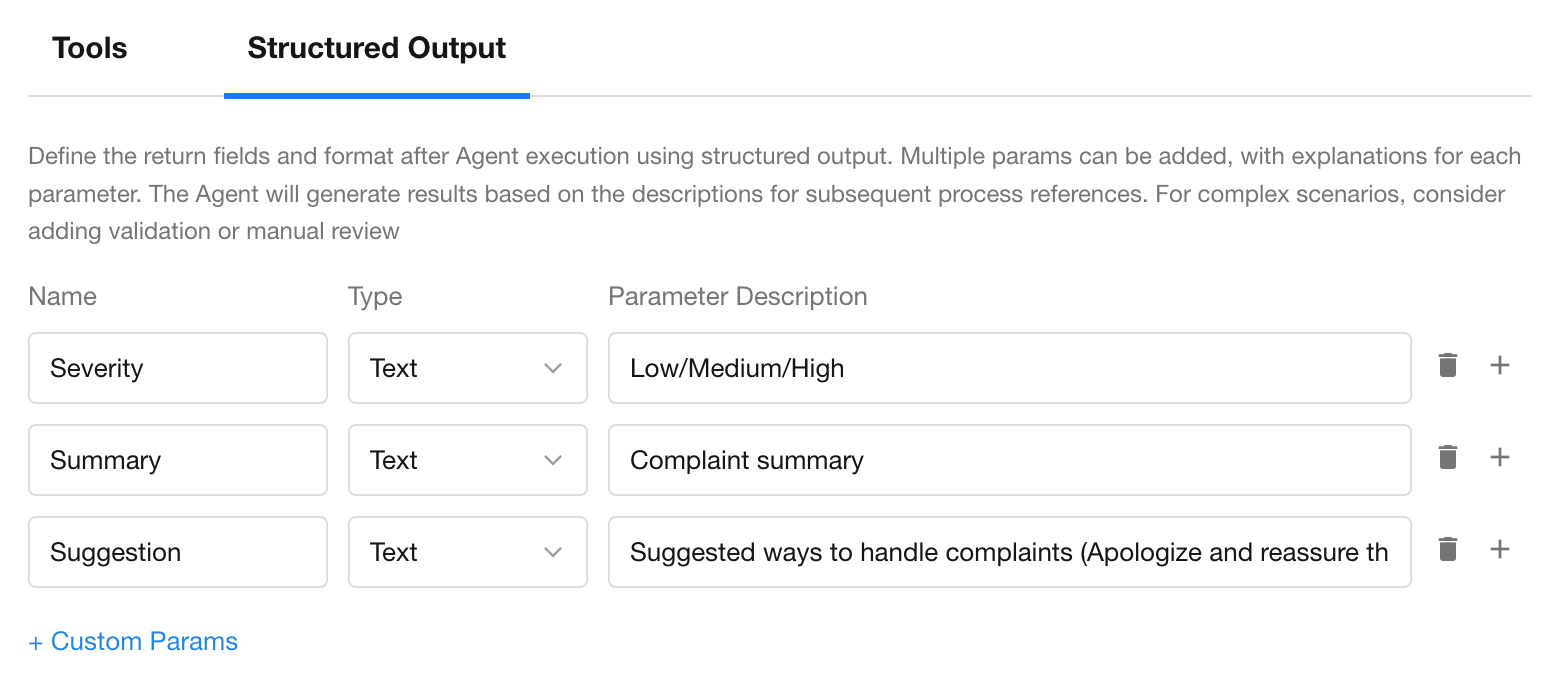Viewport: 1558px width, 680px height.
Task: Delete the Severity parameter row
Action: (1447, 366)
